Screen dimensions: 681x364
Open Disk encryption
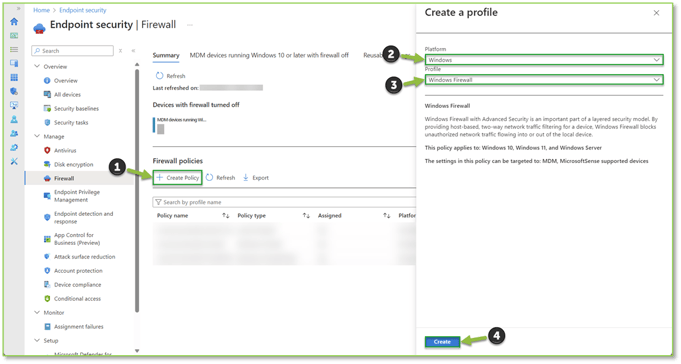(x=73, y=164)
